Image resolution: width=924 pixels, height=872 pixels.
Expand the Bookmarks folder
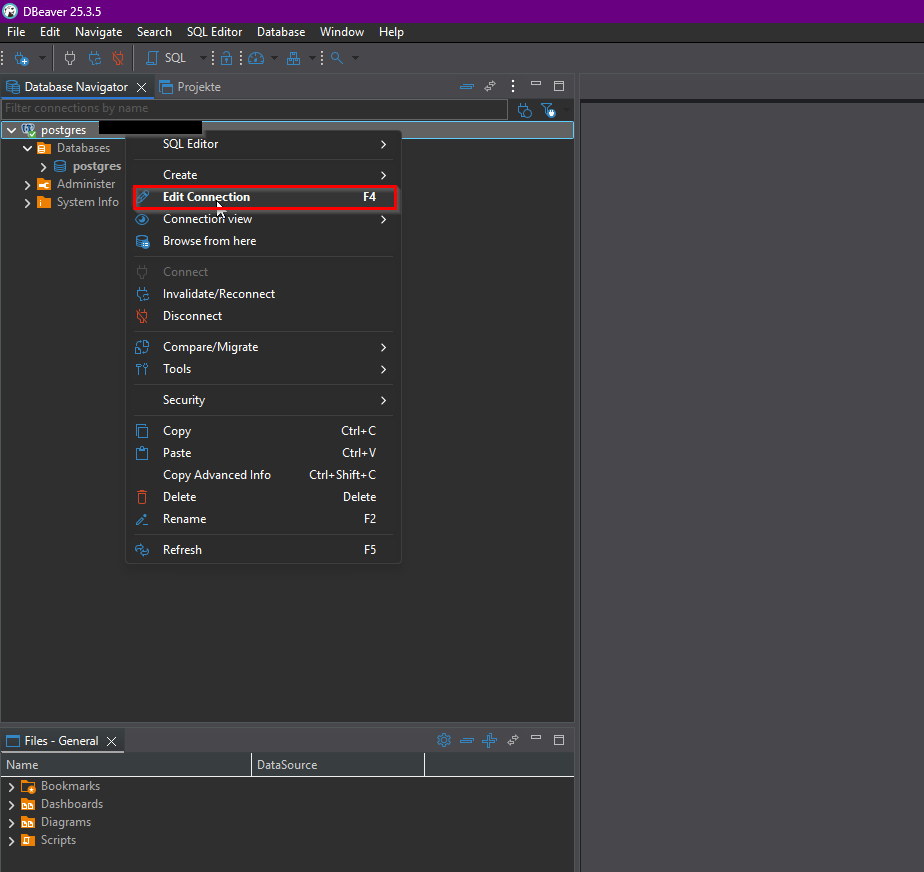pos(11,787)
